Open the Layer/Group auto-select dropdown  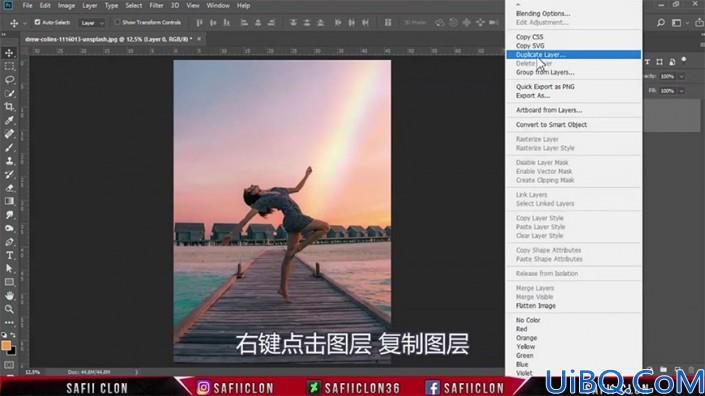point(92,22)
